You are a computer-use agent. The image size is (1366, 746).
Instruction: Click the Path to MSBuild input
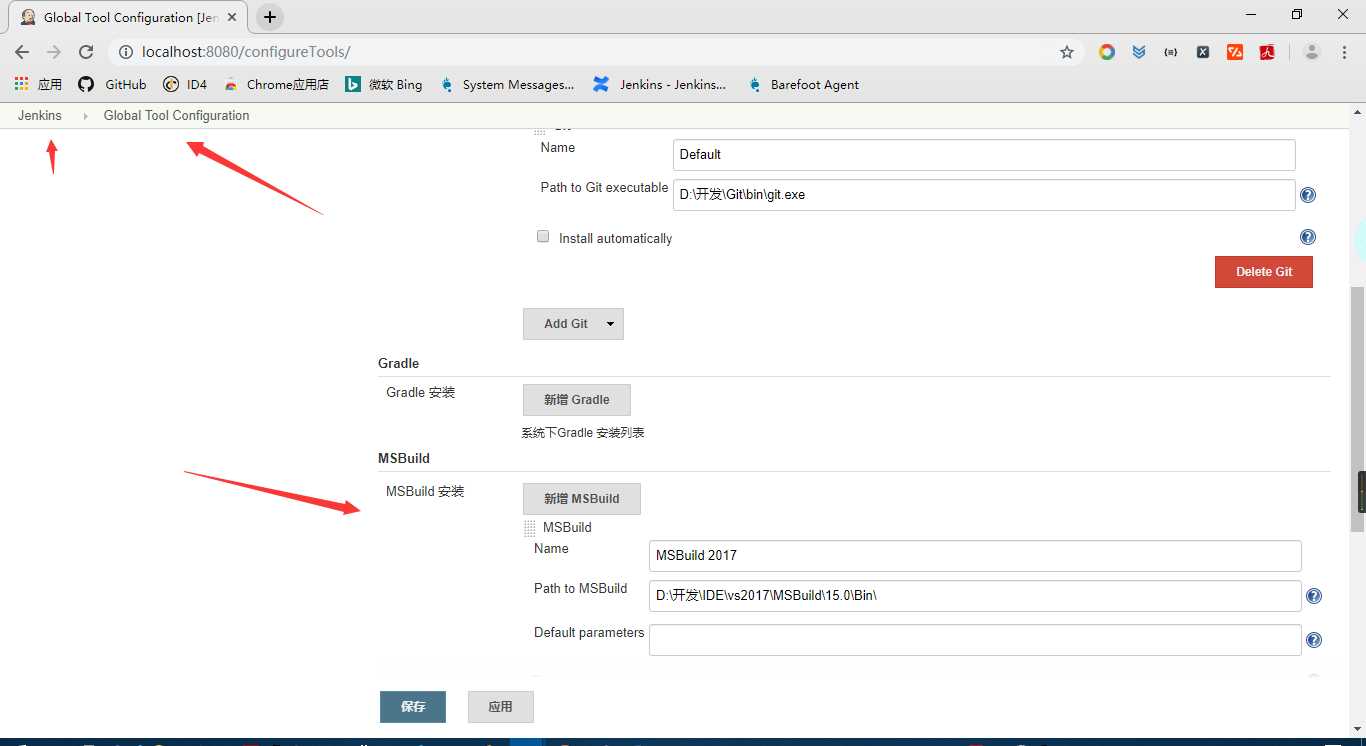pos(975,596)
